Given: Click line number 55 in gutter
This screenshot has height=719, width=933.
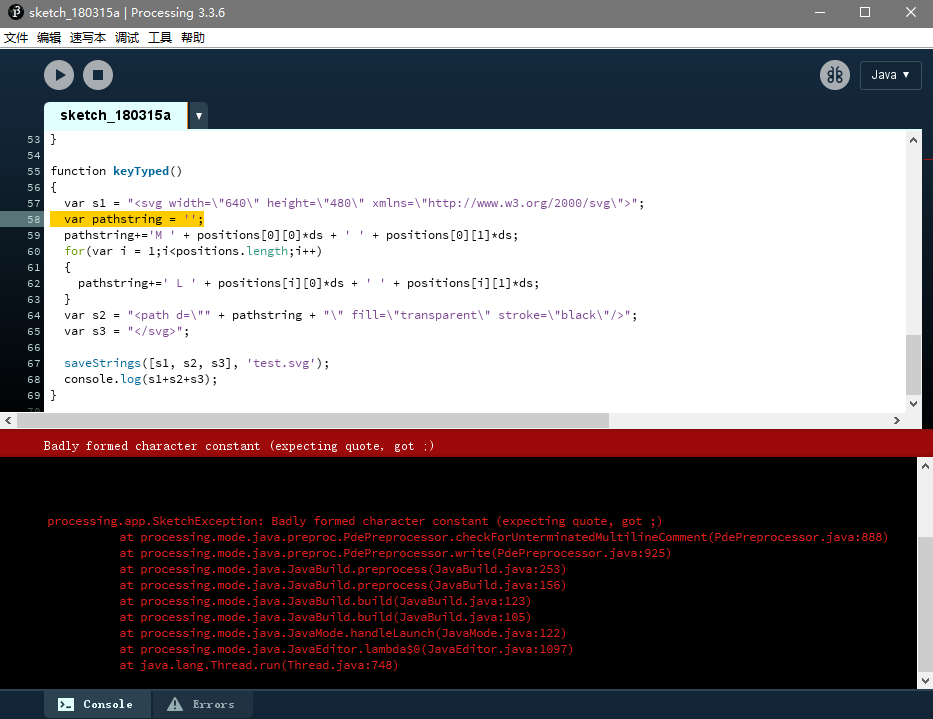Looking at the screenshot, I should click(x=34, y=171).
